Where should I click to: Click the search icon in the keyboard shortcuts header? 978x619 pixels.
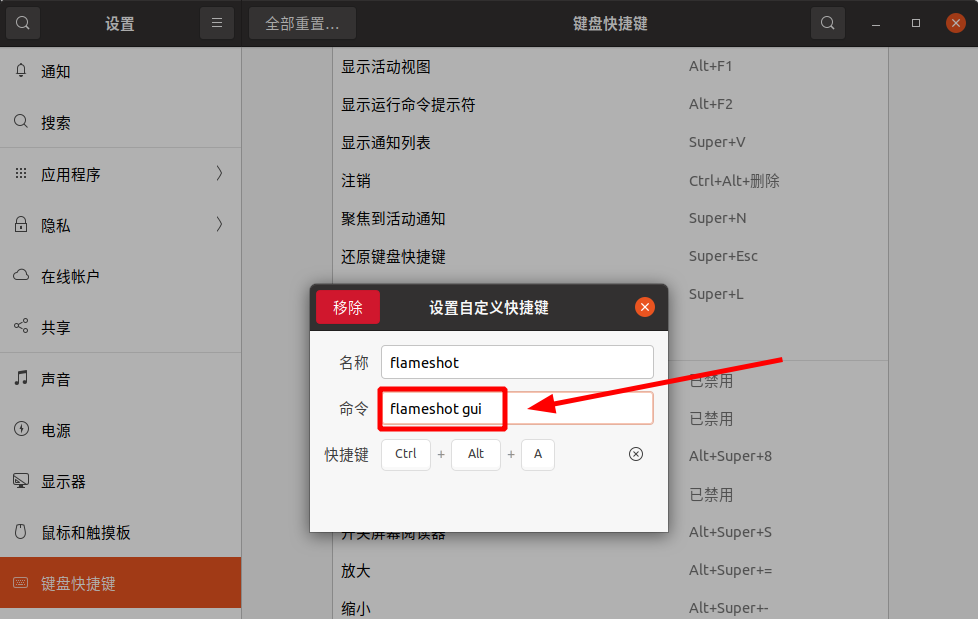[x=828, y=23]
